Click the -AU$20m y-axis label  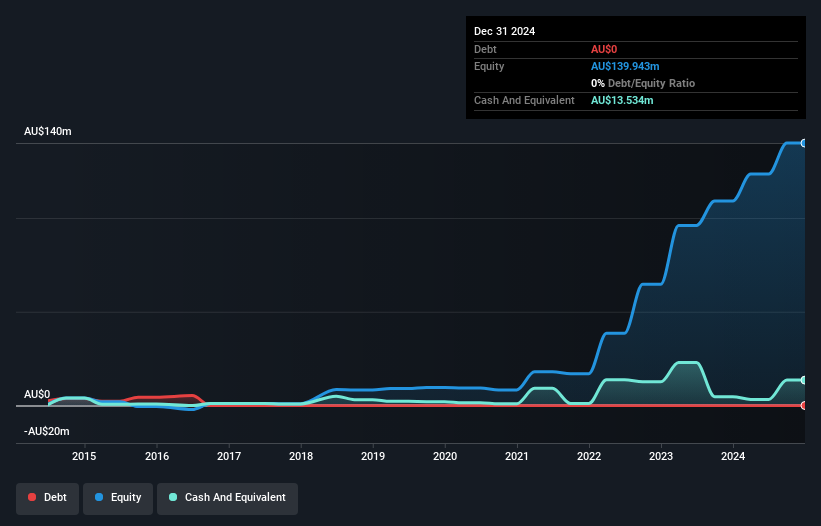coord(47,431)
